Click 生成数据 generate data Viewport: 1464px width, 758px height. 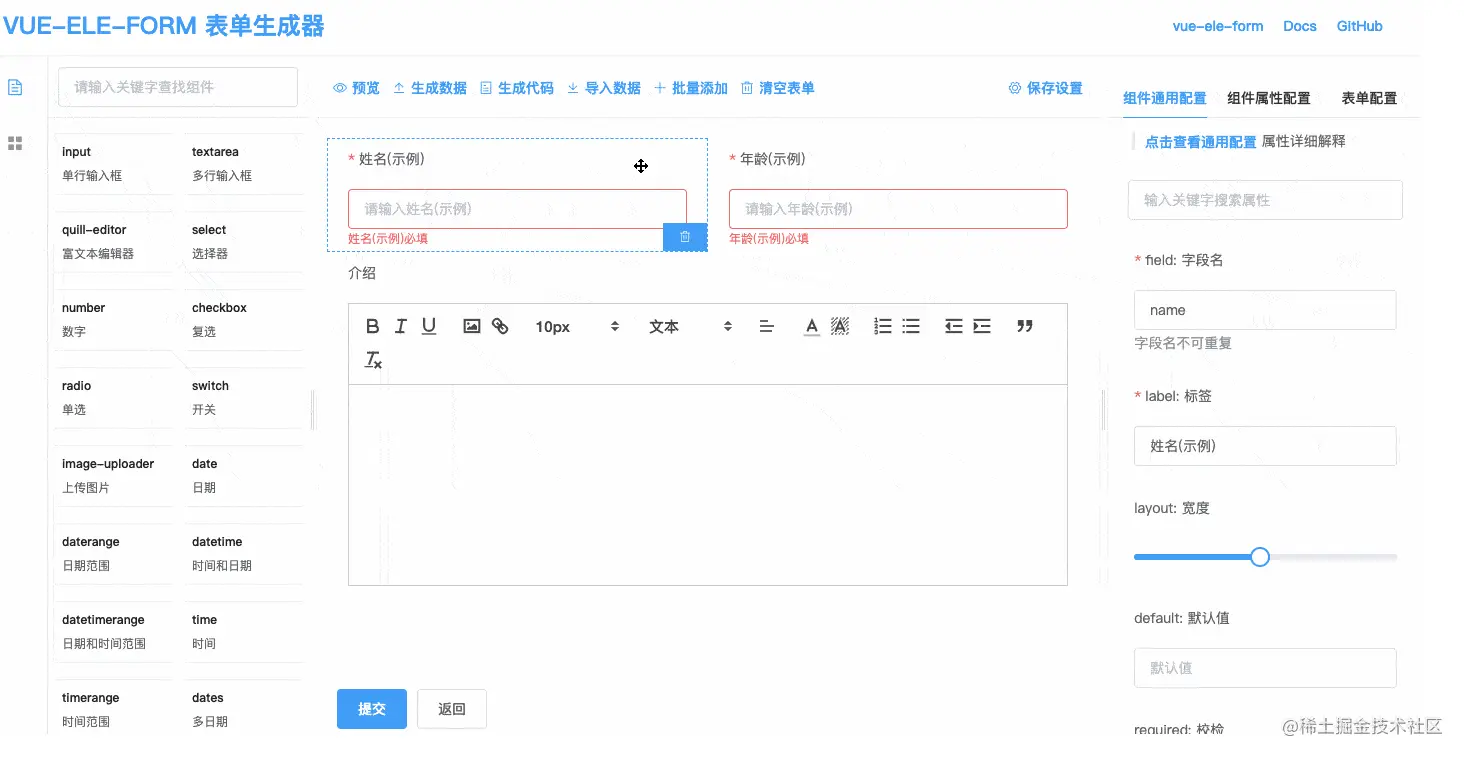click(429, 88)
